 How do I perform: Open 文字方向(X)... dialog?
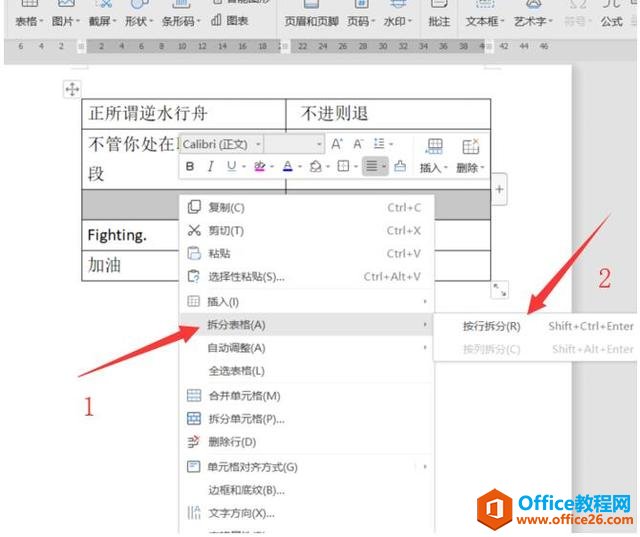(x=306, y=513)
